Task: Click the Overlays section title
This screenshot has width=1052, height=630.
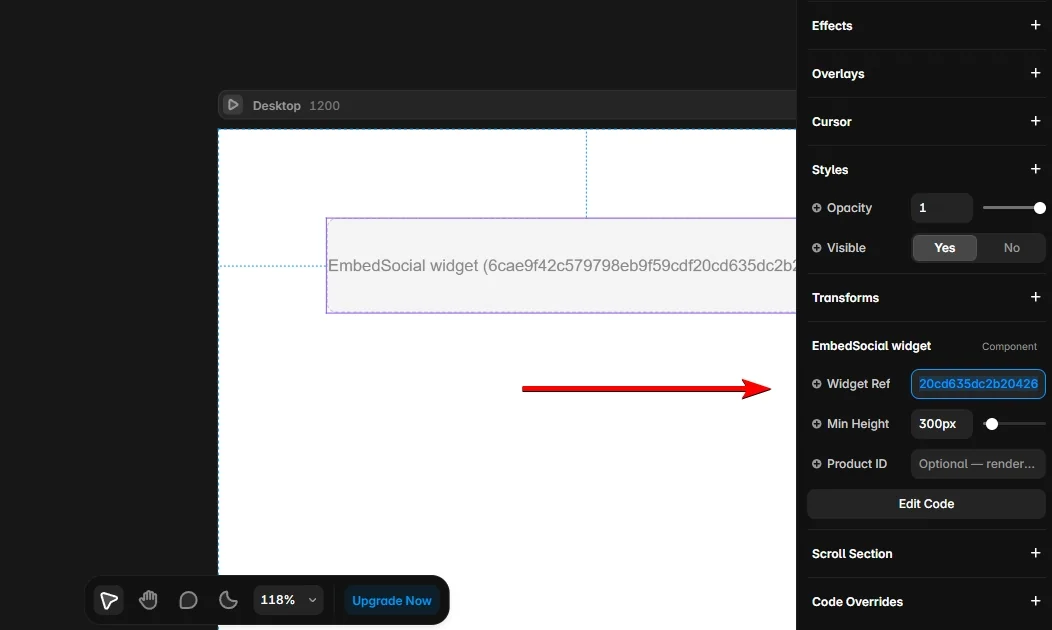Action: coord(838,74)
